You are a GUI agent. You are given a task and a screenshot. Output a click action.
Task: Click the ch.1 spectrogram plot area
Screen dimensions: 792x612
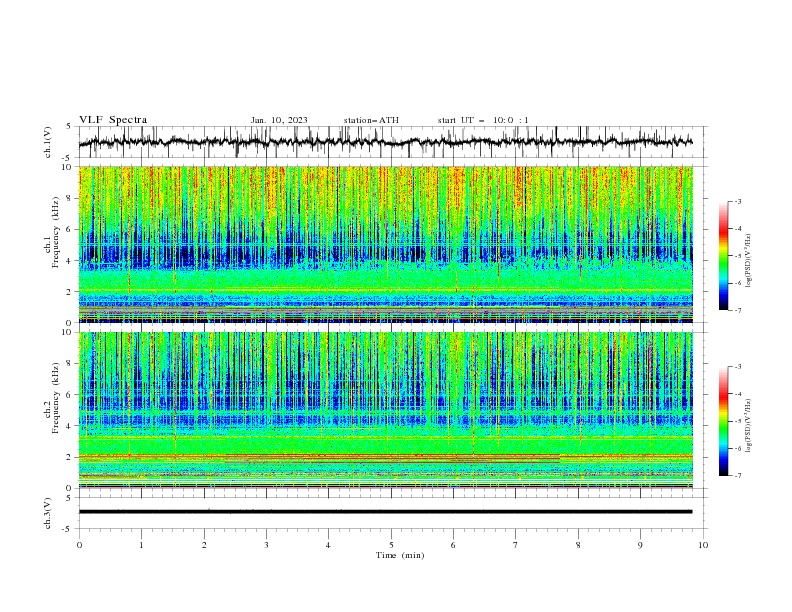coord(386,244)
